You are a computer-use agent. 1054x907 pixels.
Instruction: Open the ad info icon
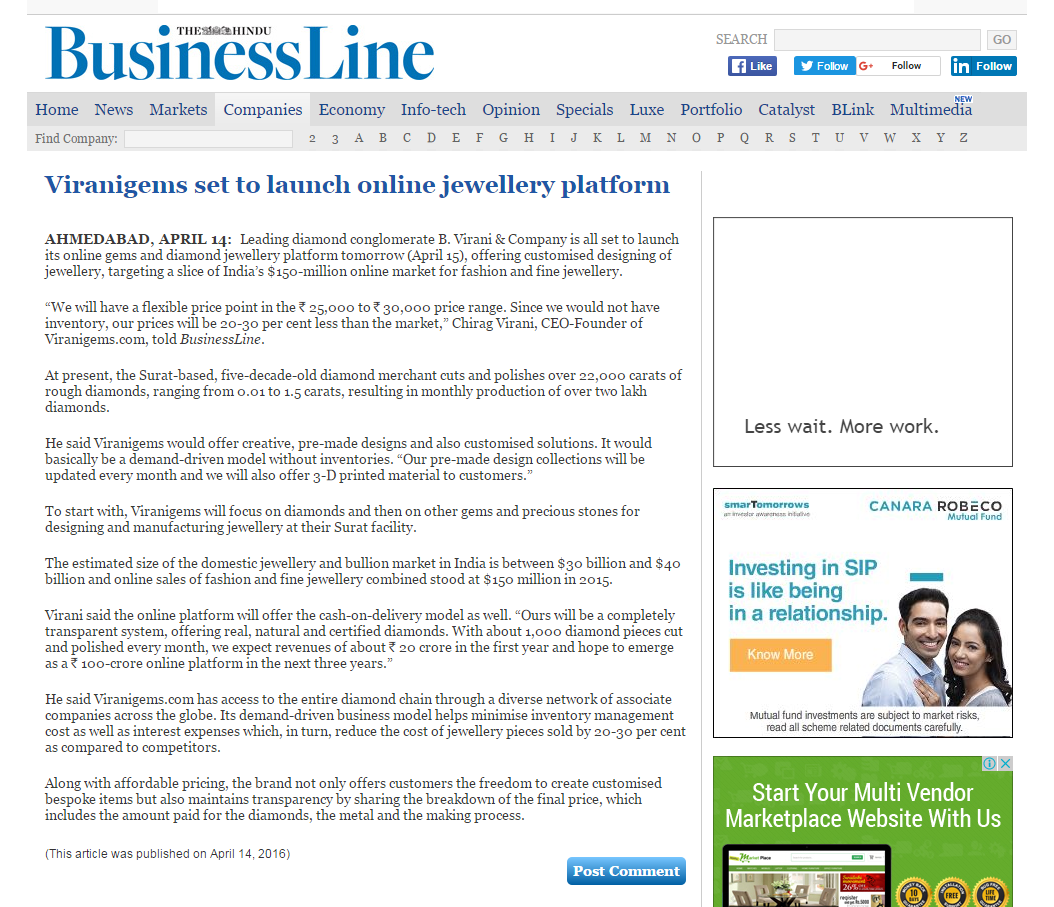(x=989, y=763)
